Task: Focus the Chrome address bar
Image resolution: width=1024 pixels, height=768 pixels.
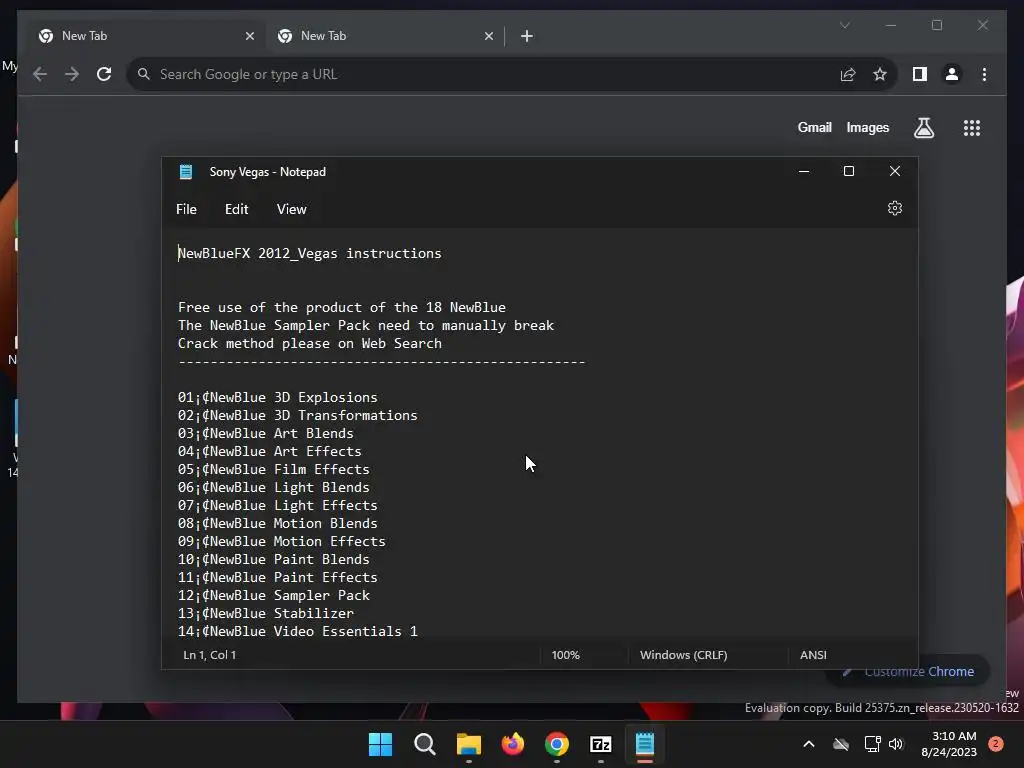Action: tap(483, 74)
